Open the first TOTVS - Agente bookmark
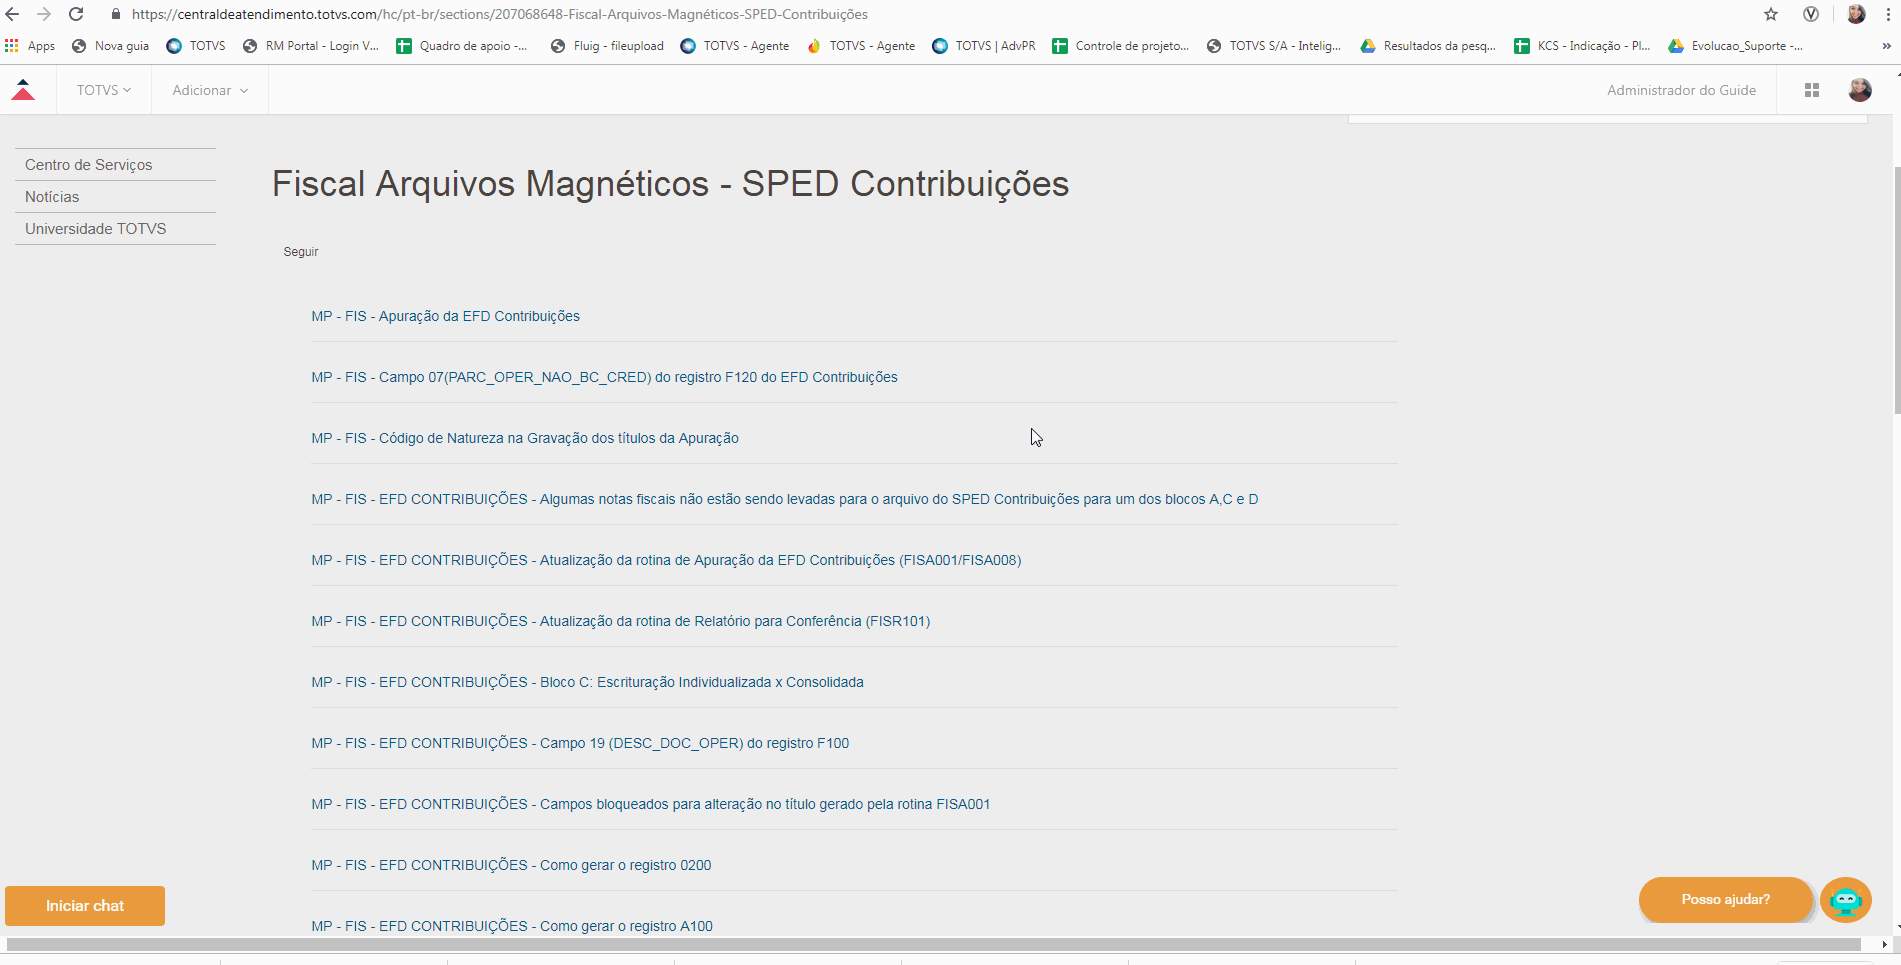The image size is (1901, 965). 735,46
